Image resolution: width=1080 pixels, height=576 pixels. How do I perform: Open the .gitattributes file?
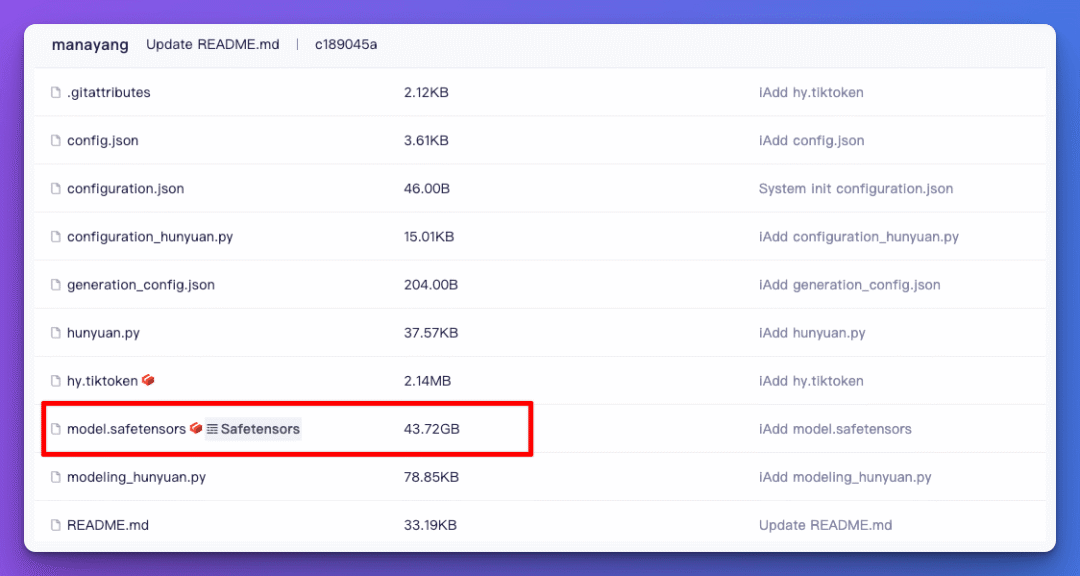pyautogui.click(x=109, y=92)
